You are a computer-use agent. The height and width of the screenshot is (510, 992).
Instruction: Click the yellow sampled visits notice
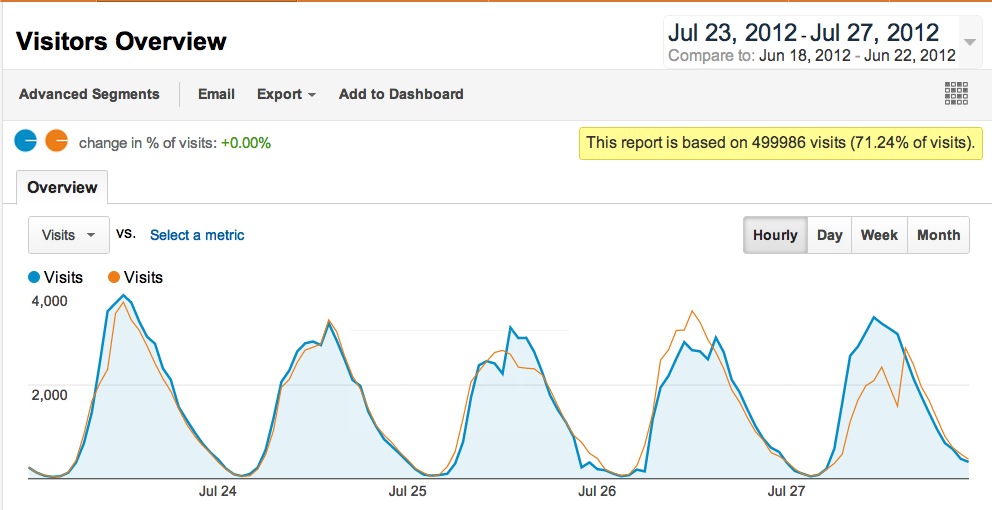tap(781, 142)
